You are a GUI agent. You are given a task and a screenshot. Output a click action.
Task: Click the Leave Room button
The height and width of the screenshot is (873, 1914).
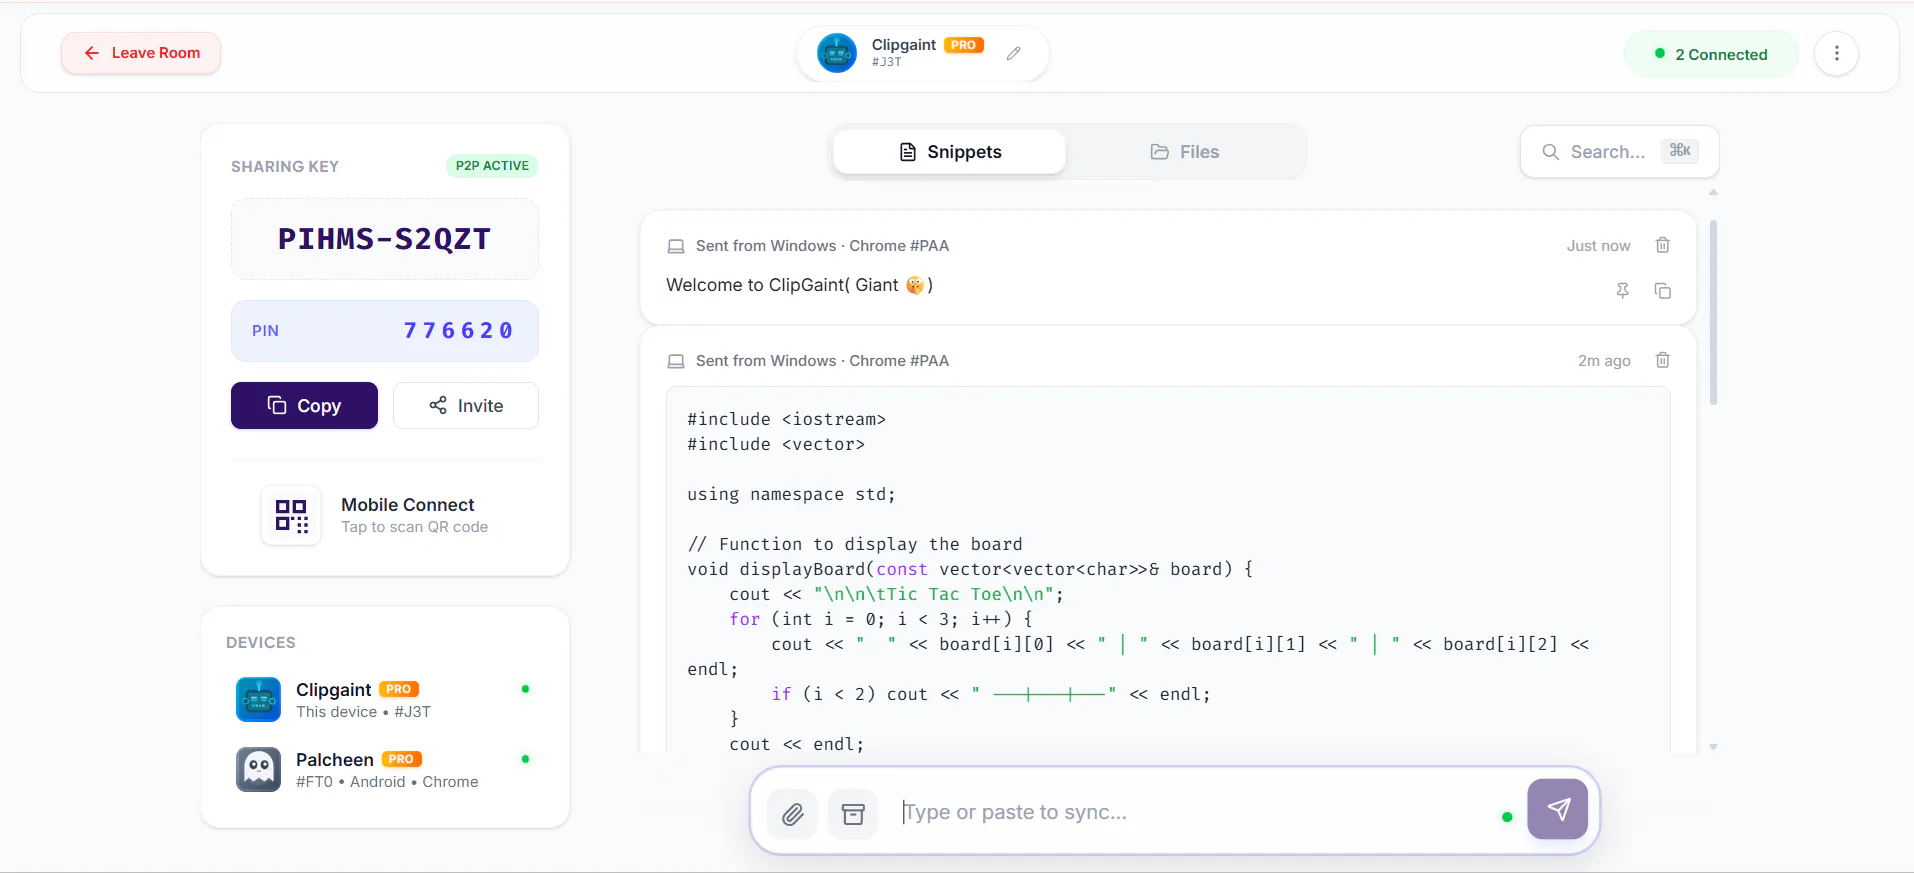click(x=141, y=53)
